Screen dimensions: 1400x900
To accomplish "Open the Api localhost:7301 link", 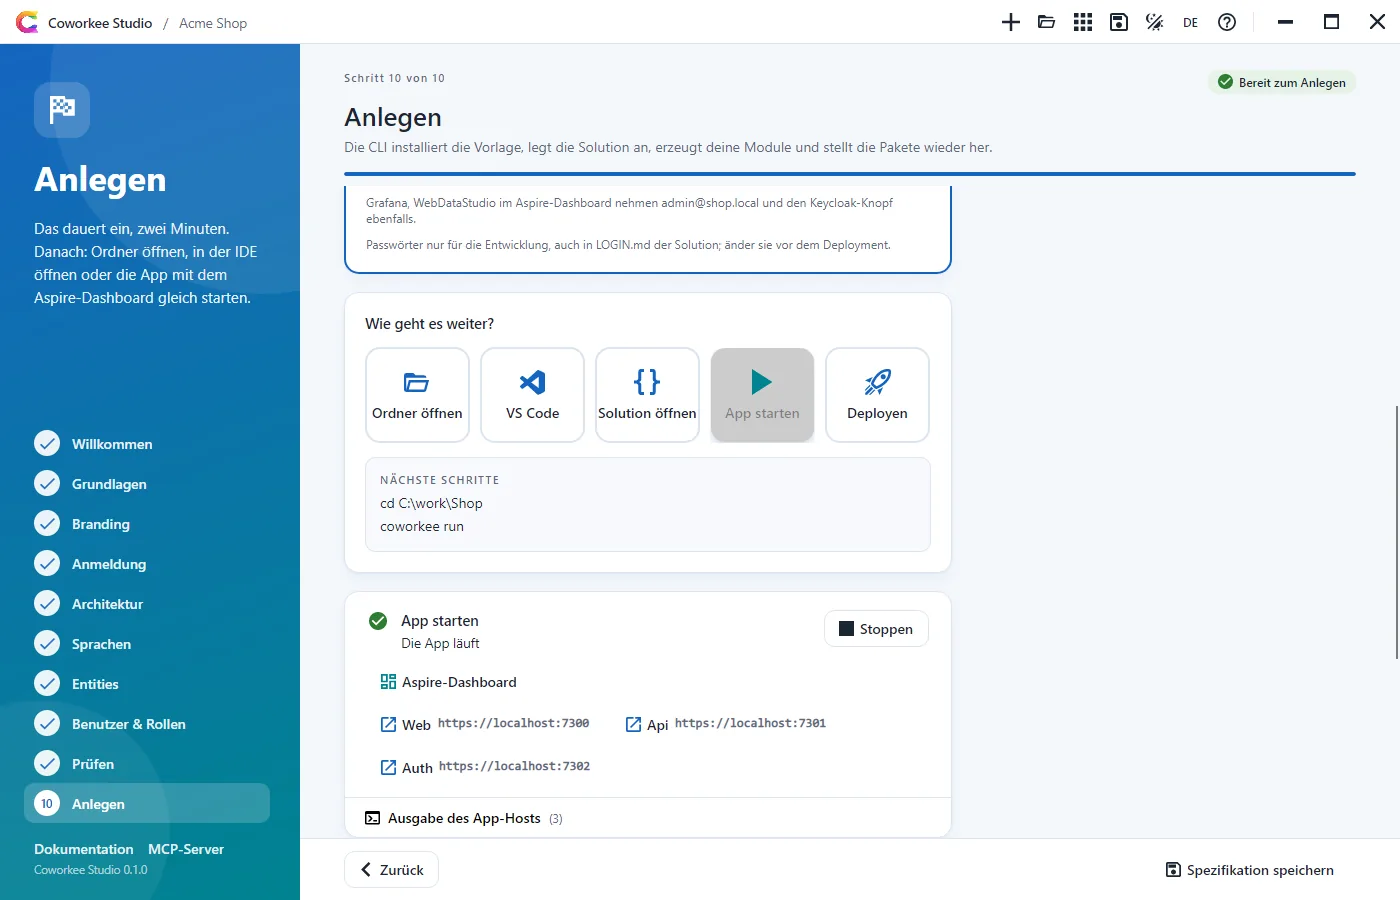I will tap(725, 724).
